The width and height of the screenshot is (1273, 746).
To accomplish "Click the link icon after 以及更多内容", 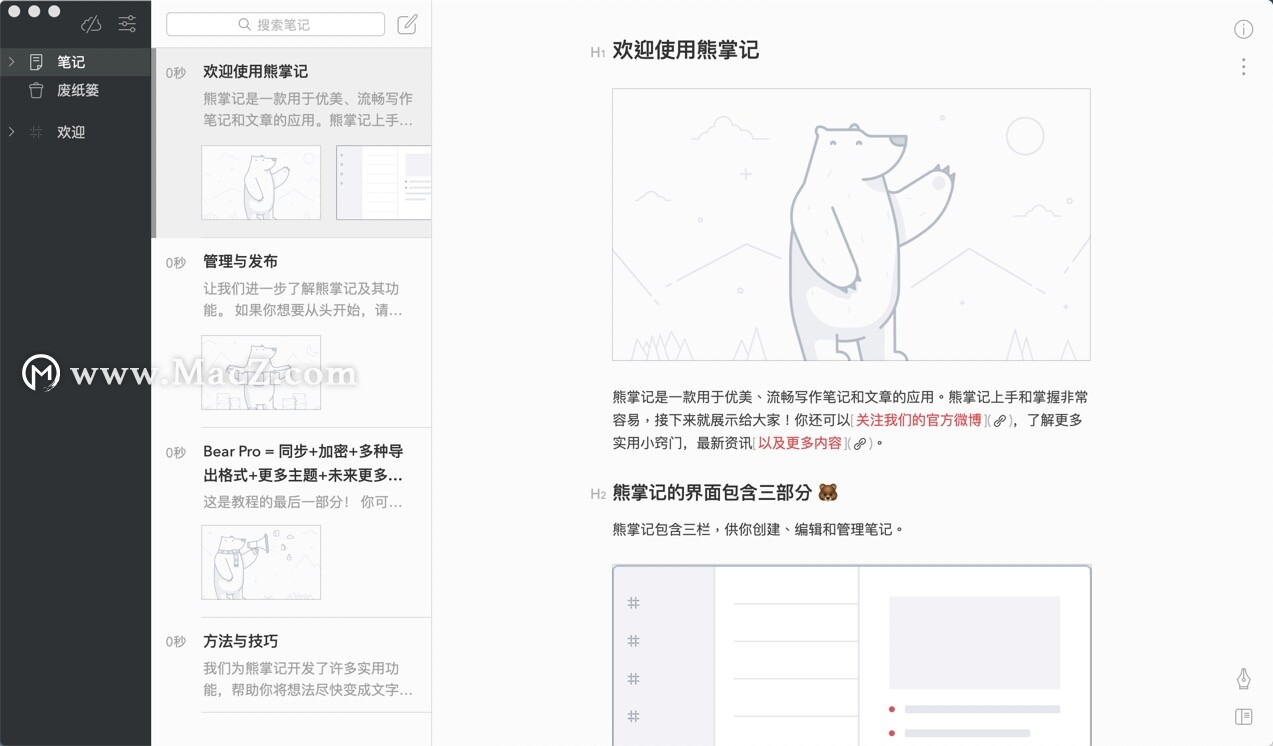I will pos(860,444).
